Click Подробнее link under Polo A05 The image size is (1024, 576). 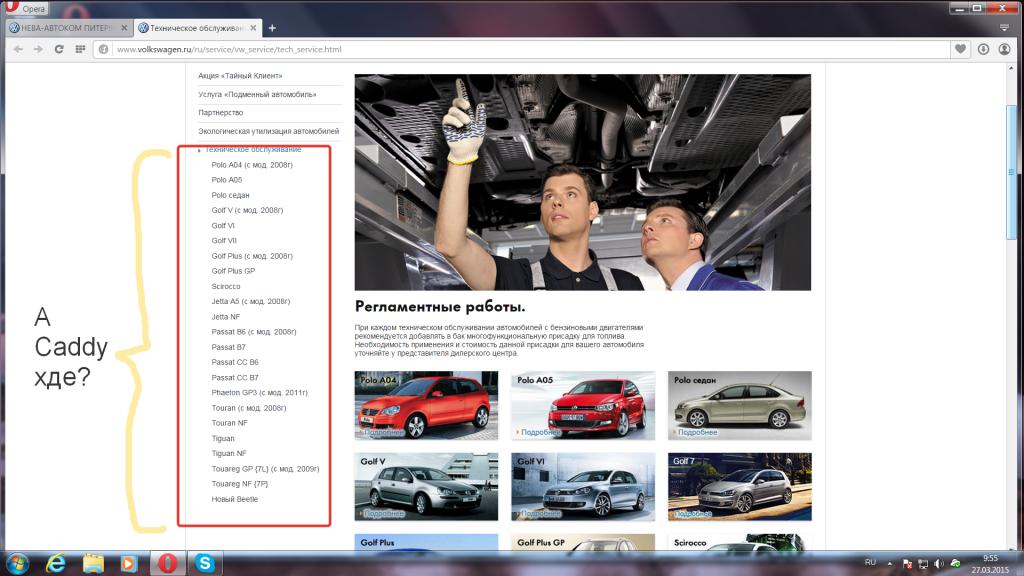(539, 432)
